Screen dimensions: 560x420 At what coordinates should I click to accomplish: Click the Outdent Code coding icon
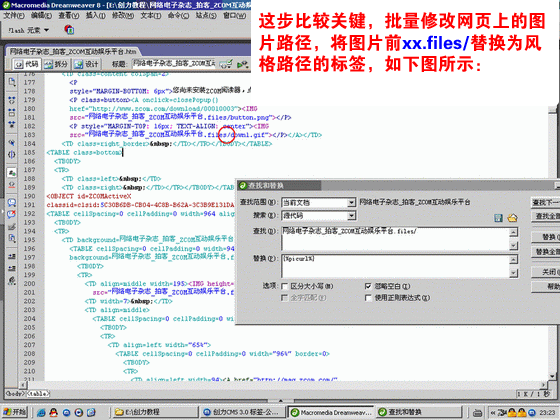coord(12,268)
